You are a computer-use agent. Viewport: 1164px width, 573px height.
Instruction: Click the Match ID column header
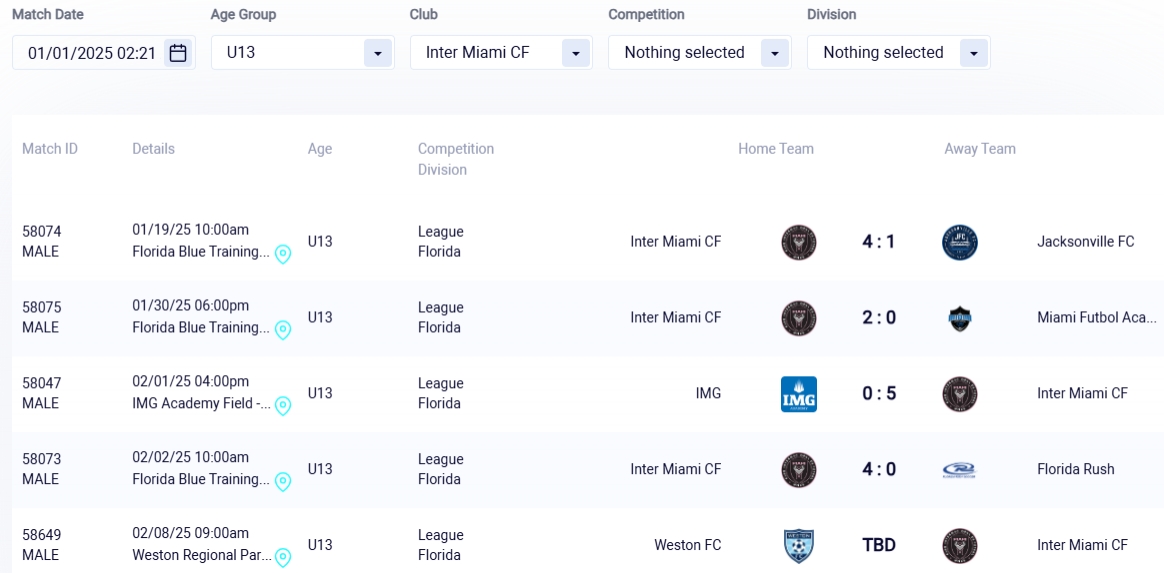(x=50, y=149)
